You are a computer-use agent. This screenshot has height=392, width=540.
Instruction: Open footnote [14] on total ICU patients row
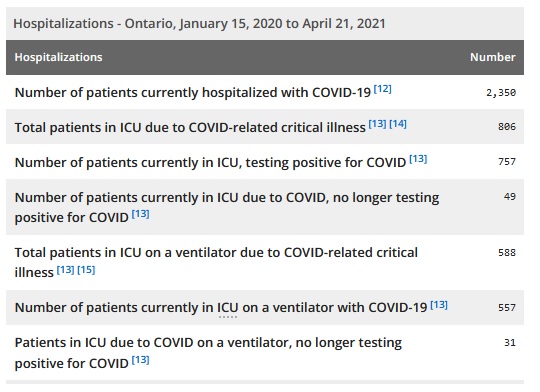398,124
